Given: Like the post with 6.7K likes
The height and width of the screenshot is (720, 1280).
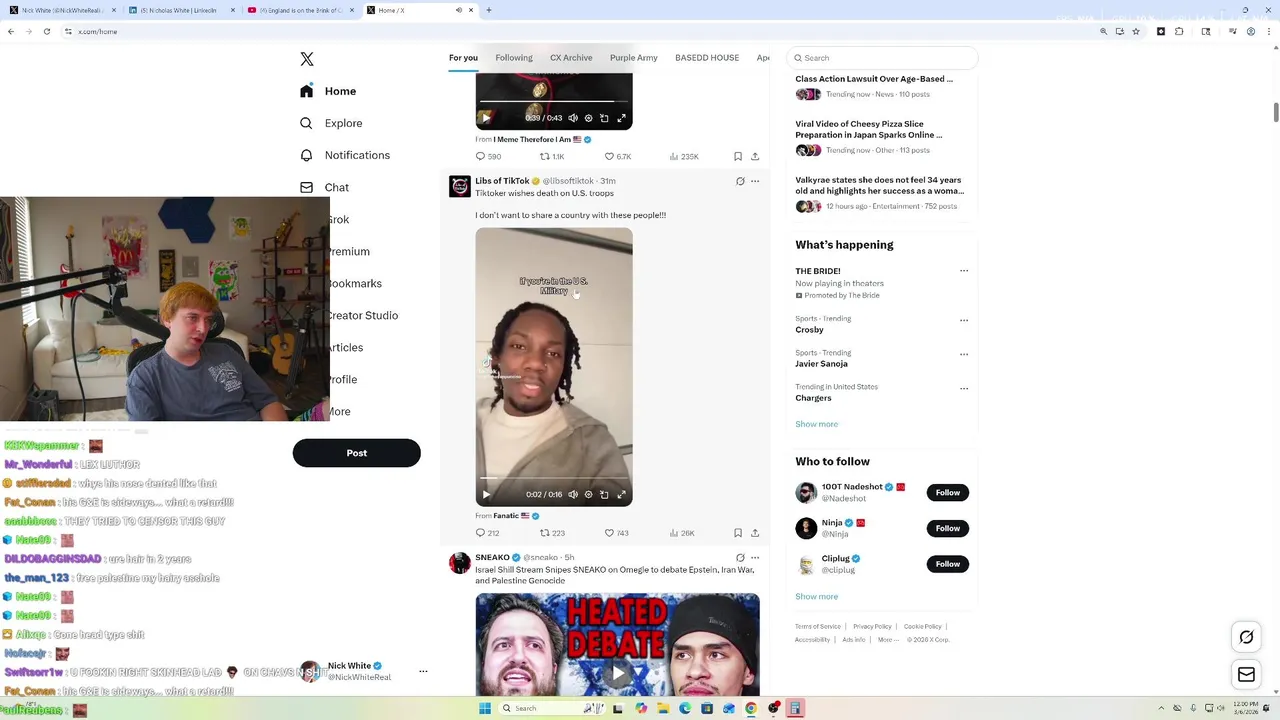Looking at the screenshot, I should pos(617,156).
